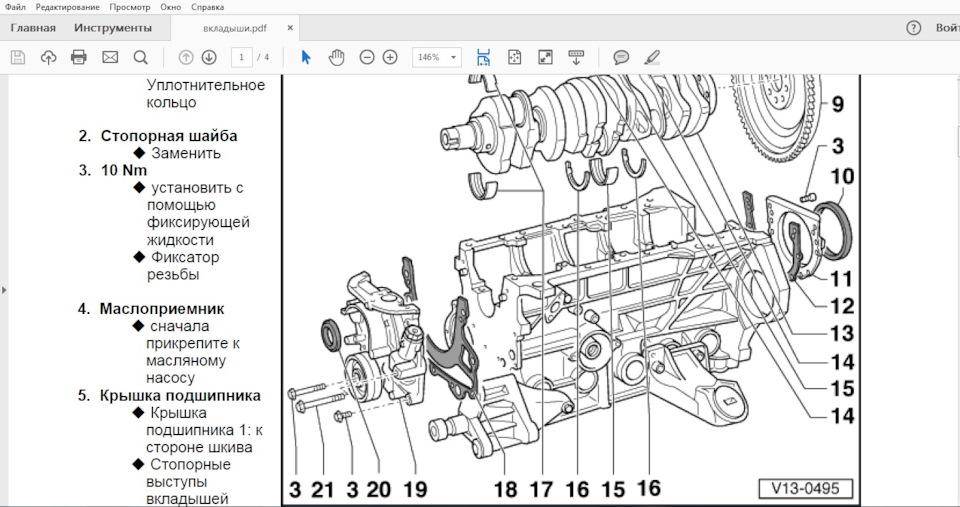Image resolution: width=960 pixels, height=507 pixels.
Task: Open the Редактирование menu
Action: tap(67, 7)
